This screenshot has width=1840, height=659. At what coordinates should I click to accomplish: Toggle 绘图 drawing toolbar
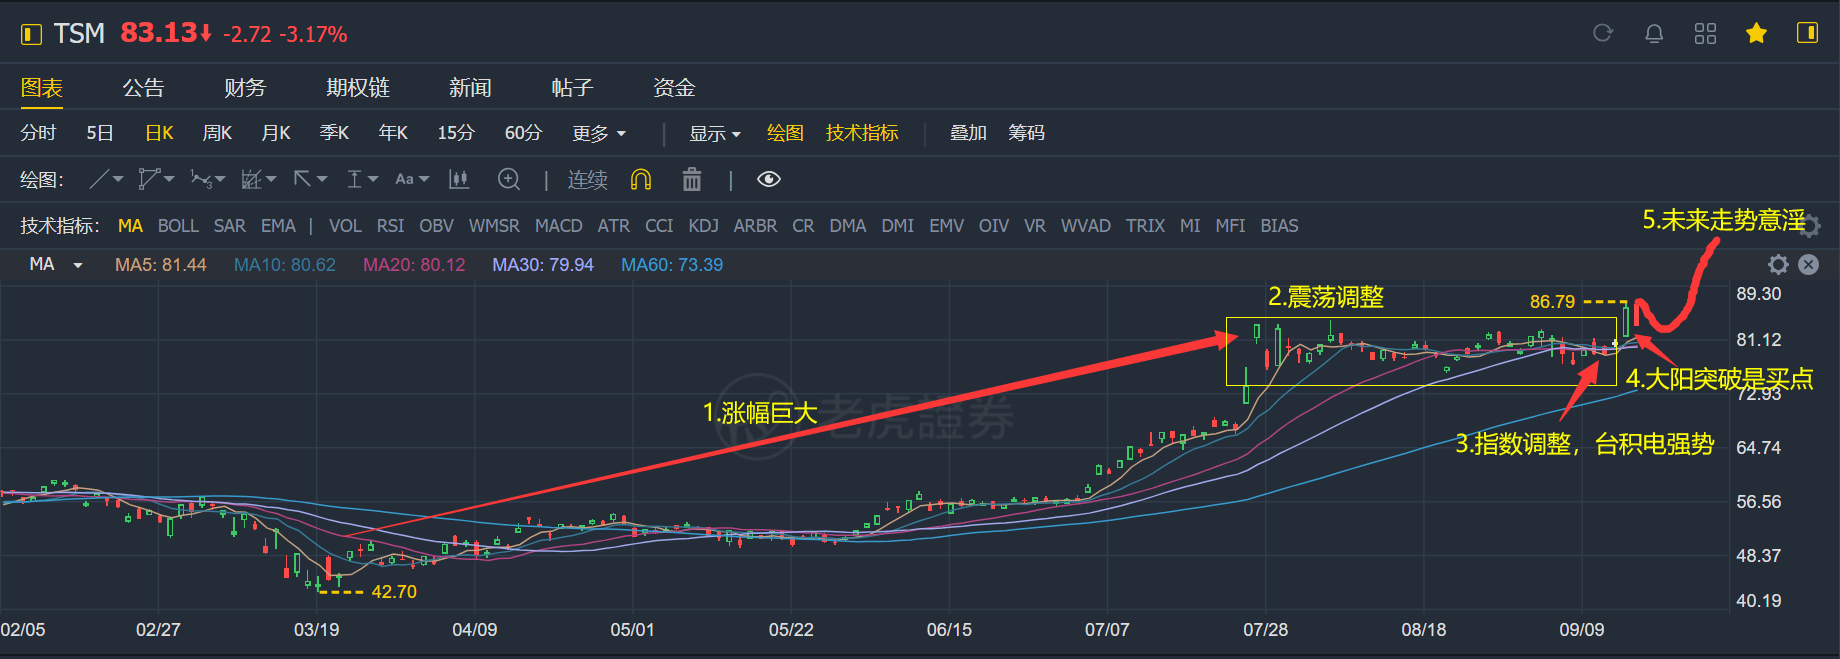pos(785,133)
